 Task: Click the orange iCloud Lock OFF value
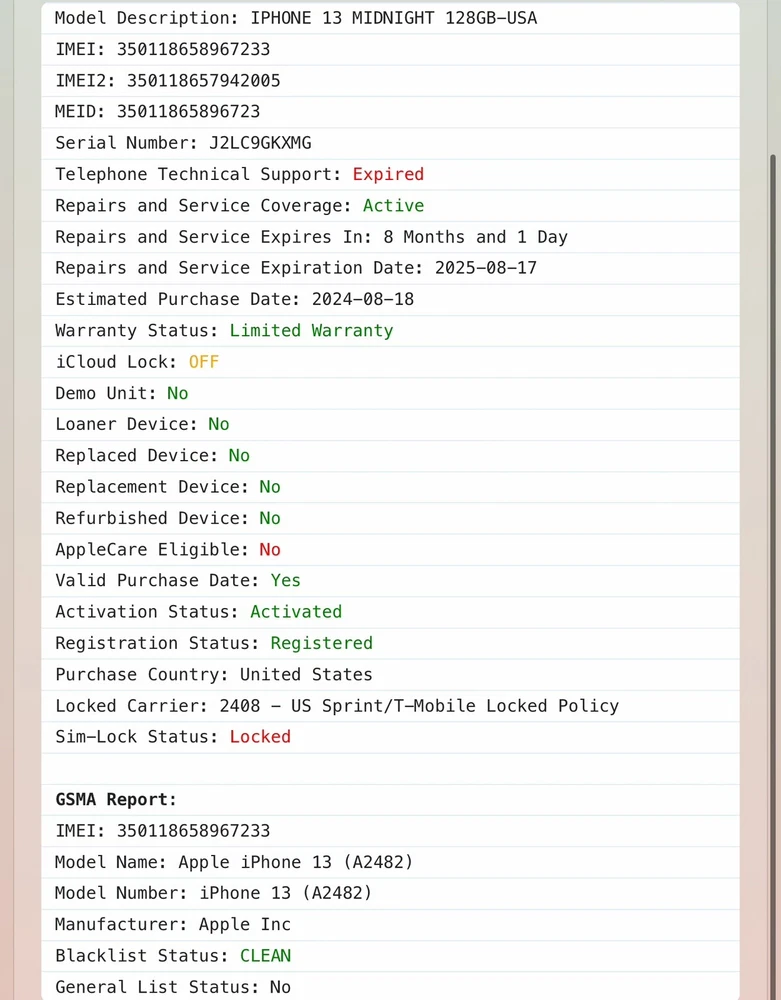(x=203, y=361)
